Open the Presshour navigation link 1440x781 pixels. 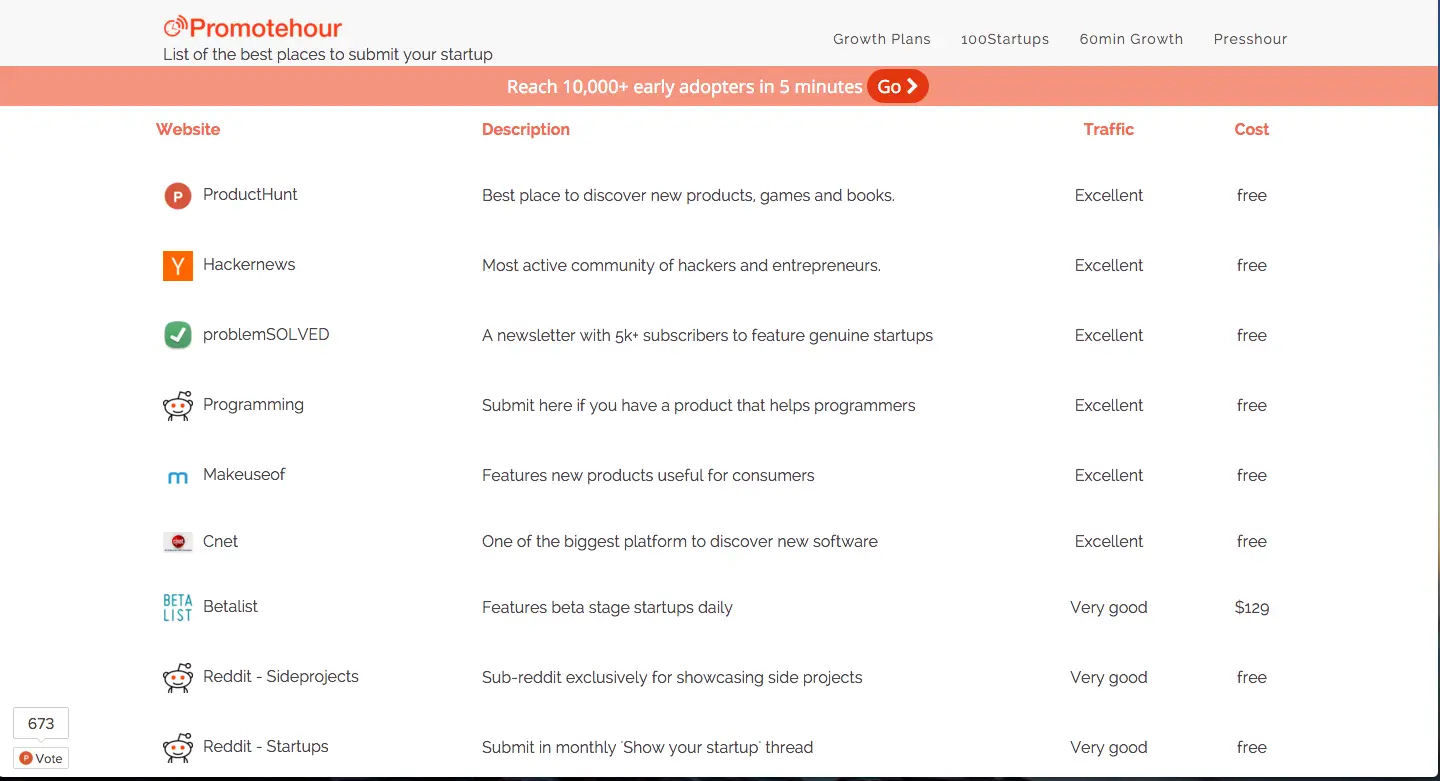tap(1250, 39)
